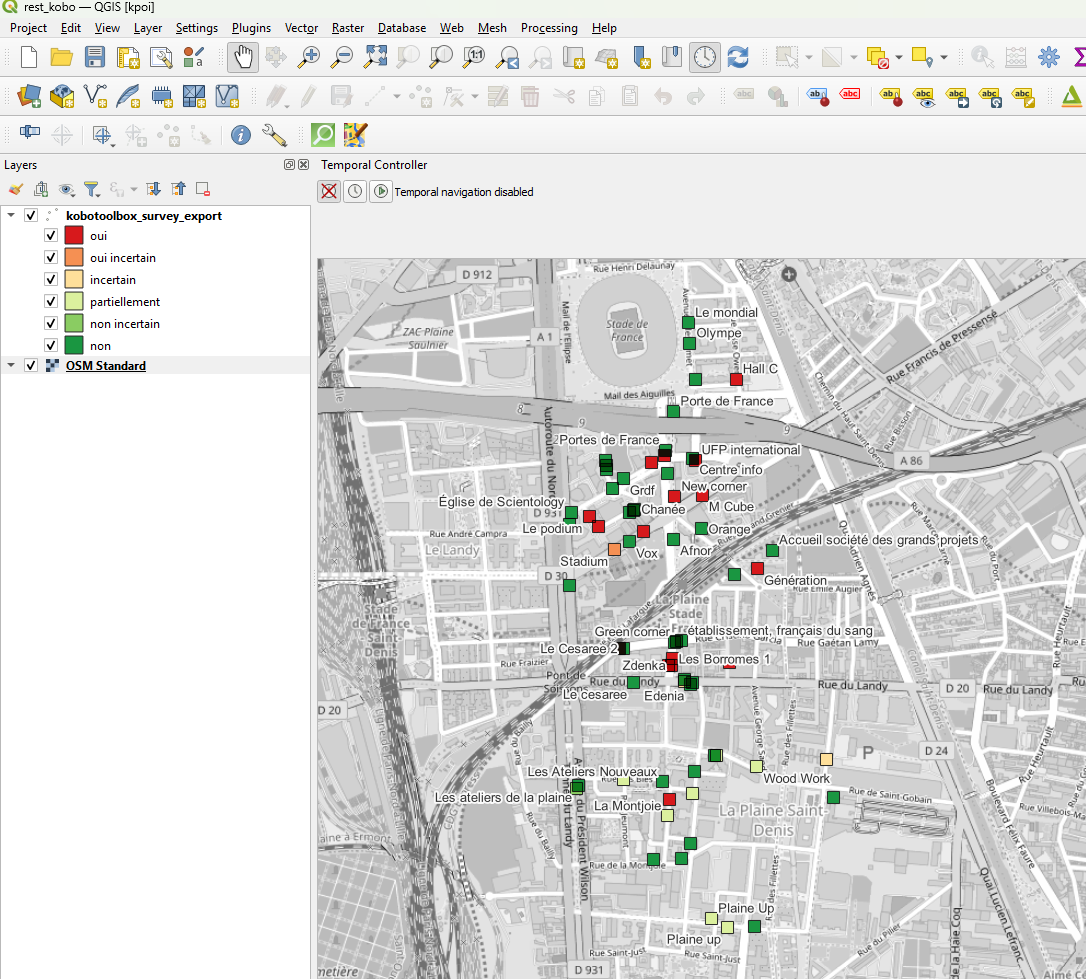The height and width of the screenshot is (979, 1086).
Task: Click the Open Field Calculator abacus icon
Action: (x=1016, y=57)
